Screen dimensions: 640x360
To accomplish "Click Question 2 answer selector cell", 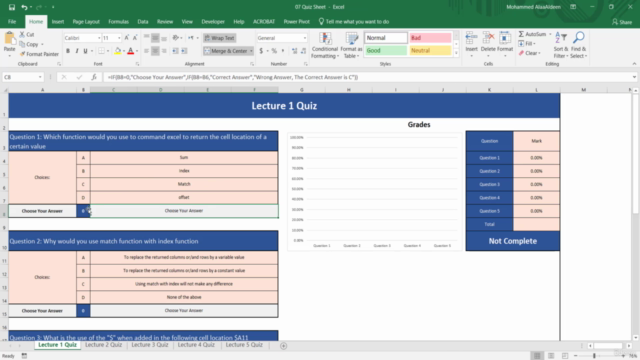I will [83, 311].
